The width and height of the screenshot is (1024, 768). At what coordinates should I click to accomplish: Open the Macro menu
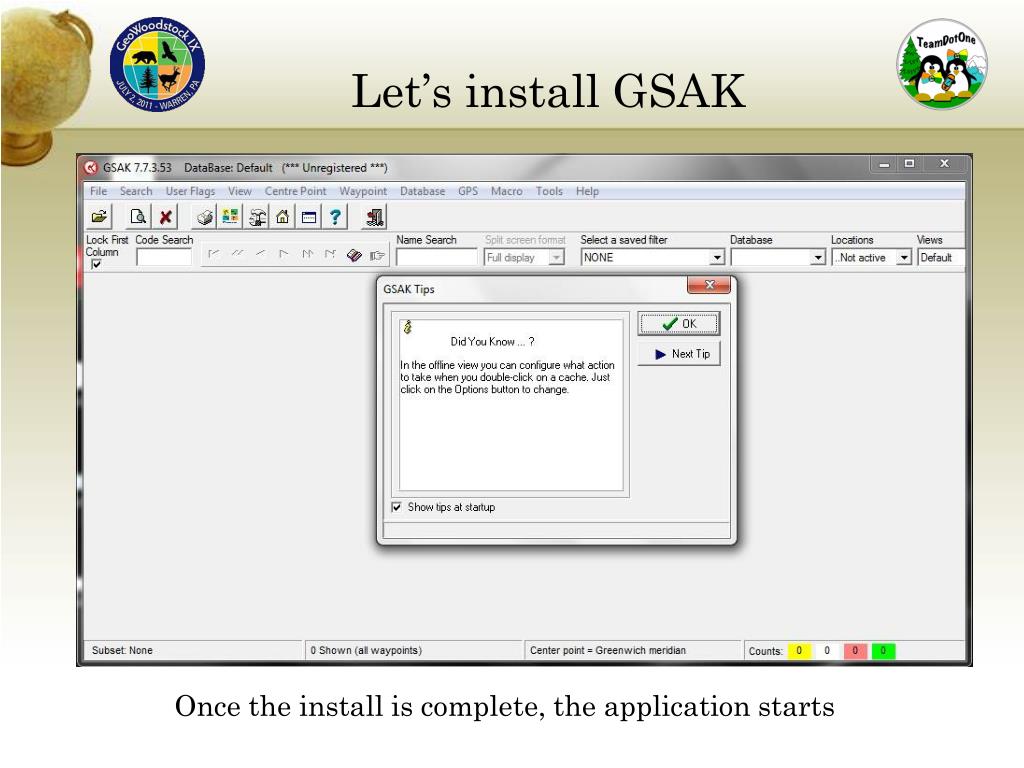(507, 191)
